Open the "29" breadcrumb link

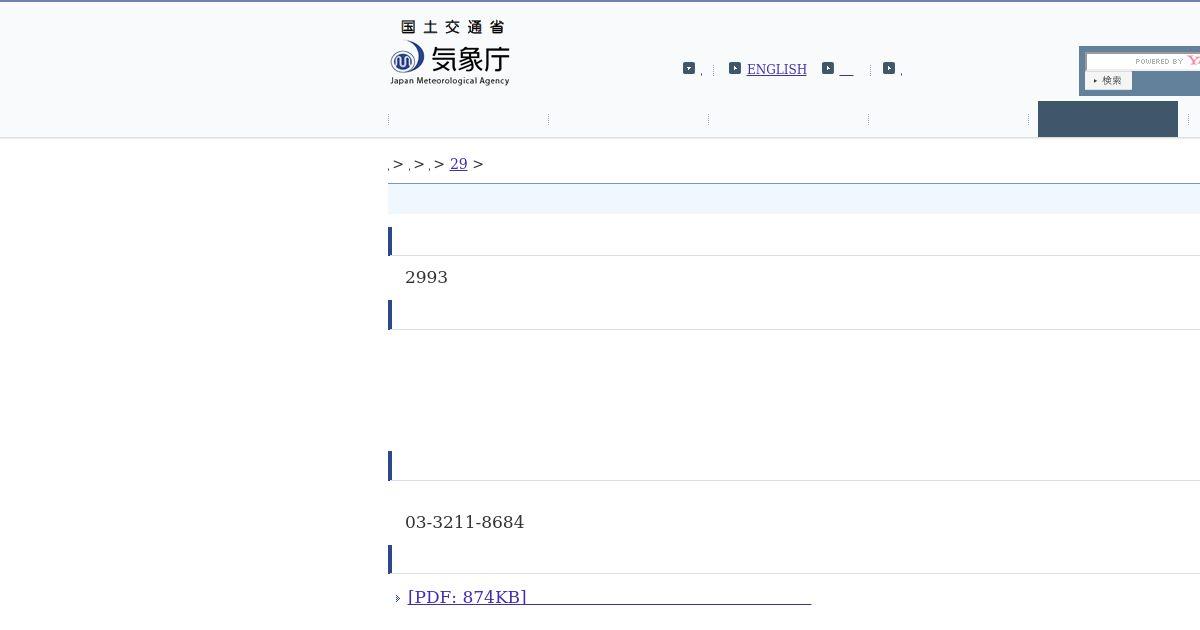(458, 164)
